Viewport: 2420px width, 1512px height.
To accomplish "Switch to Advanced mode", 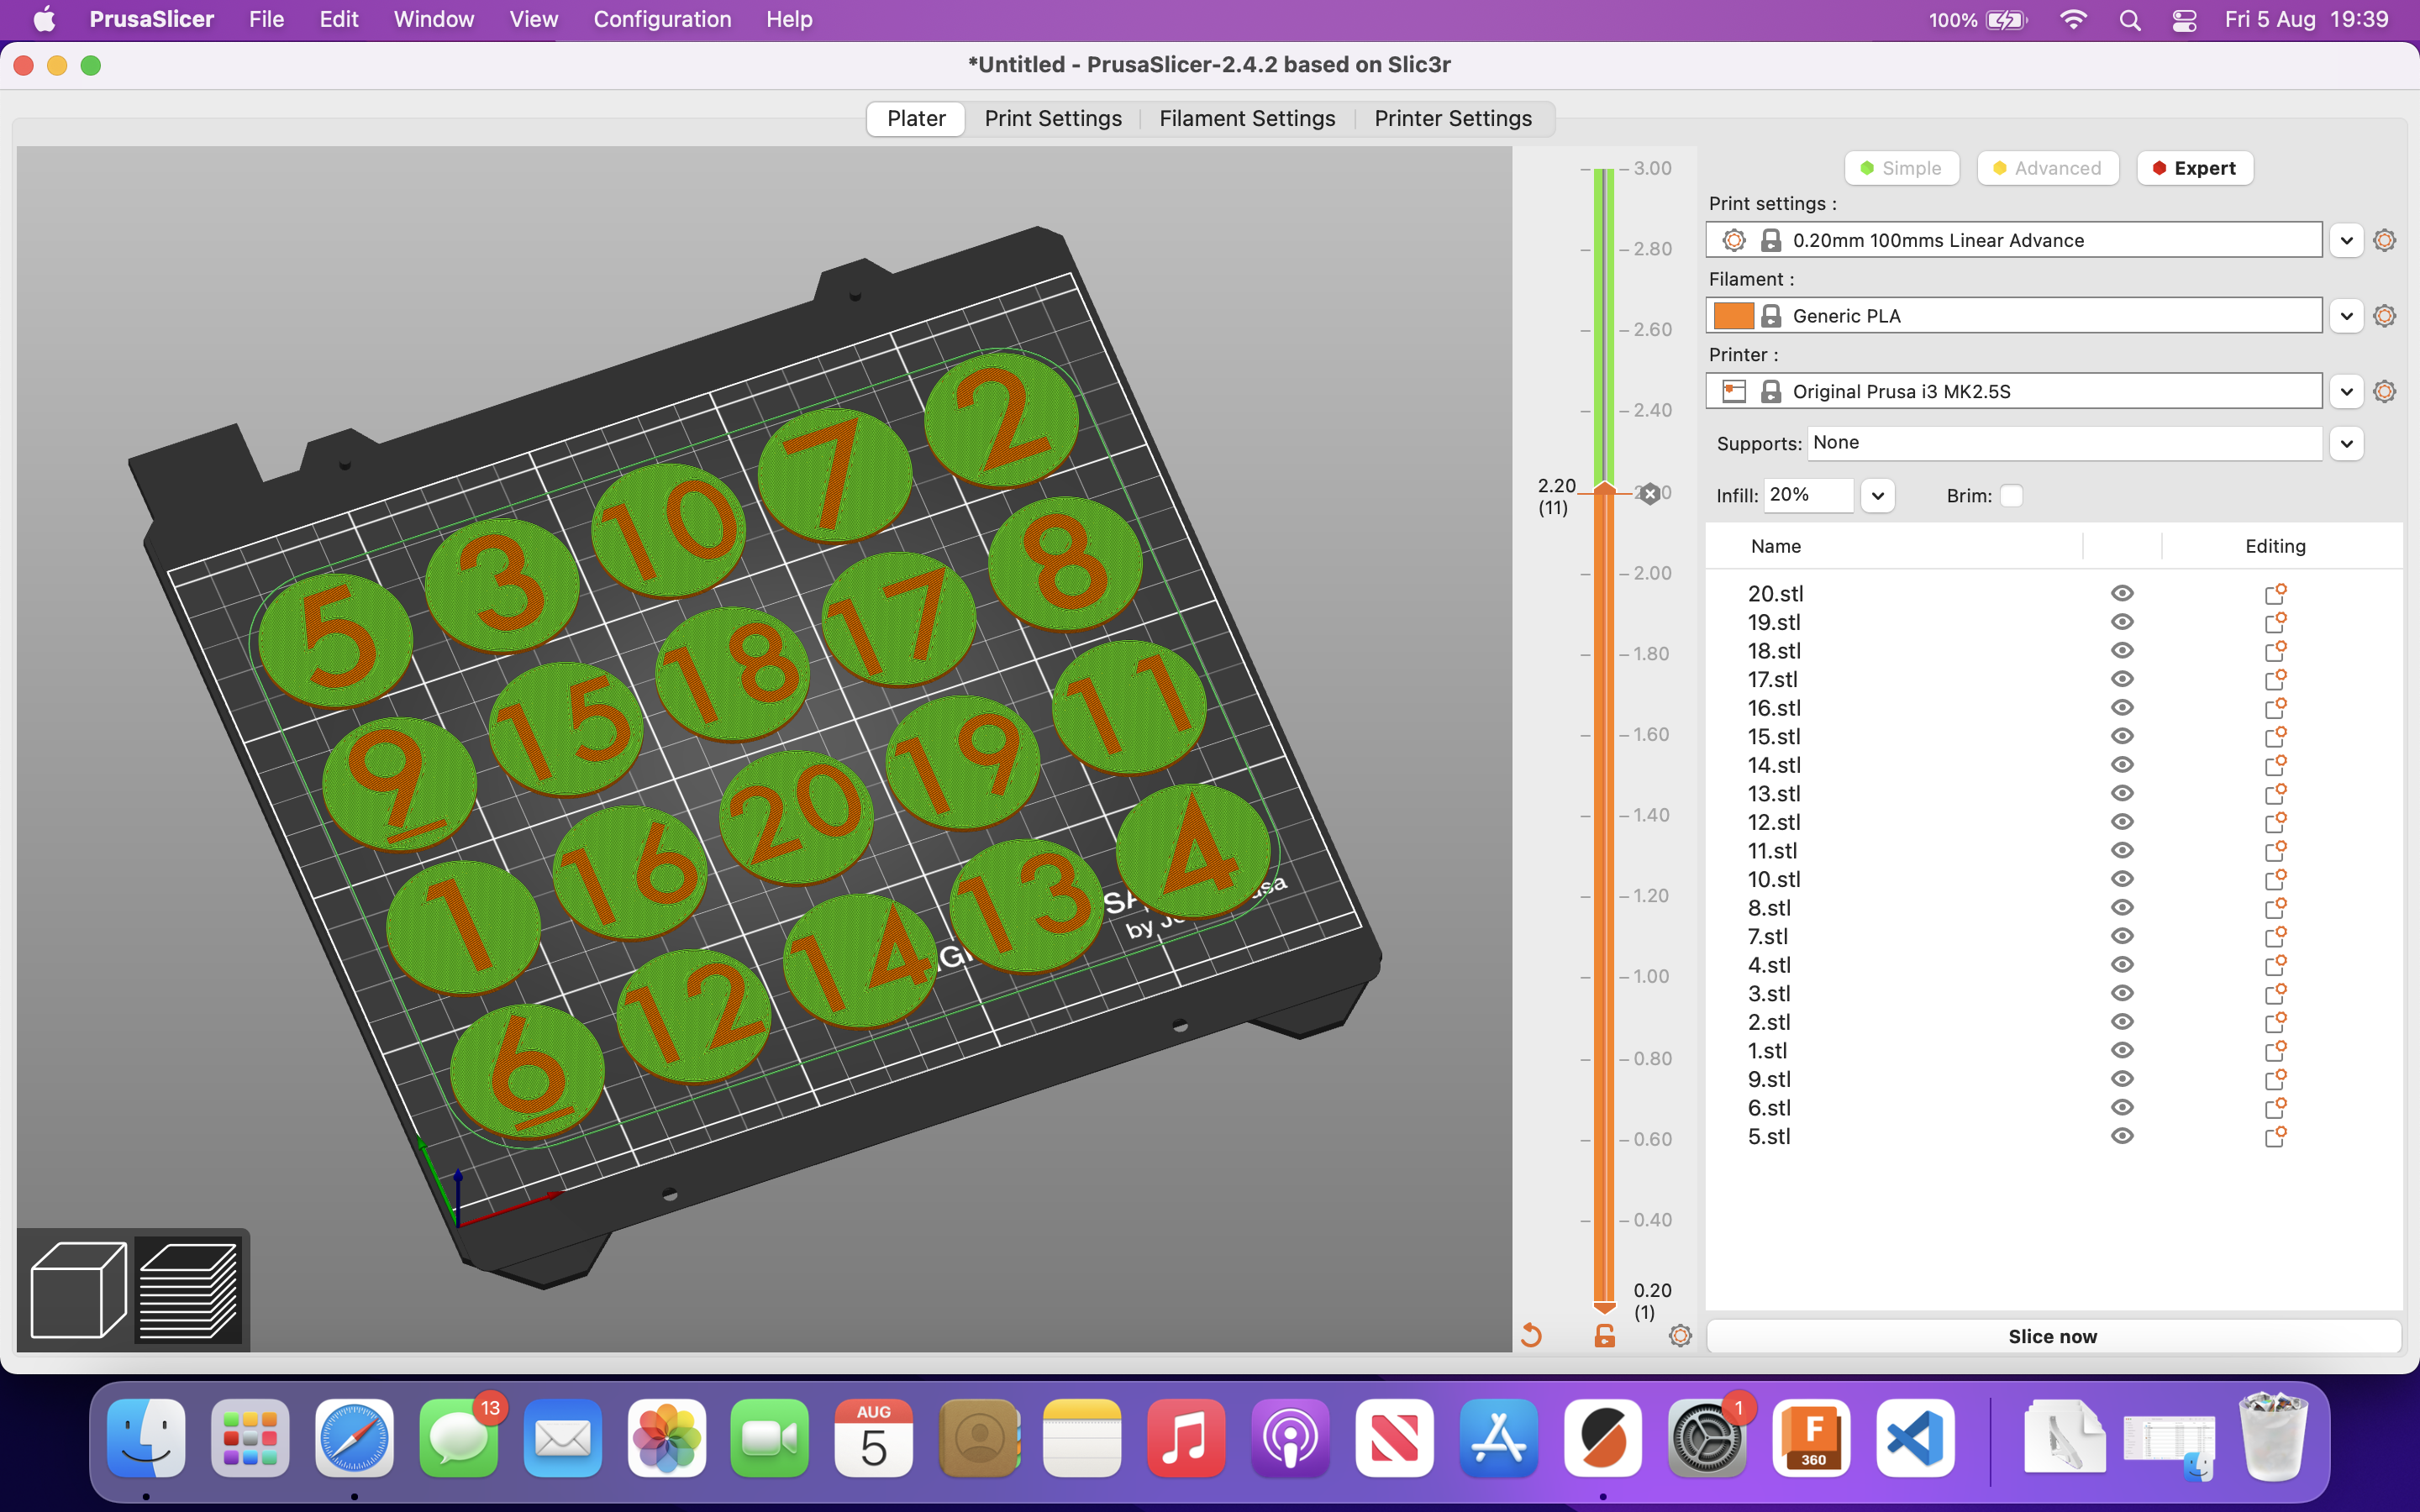I will (2047, 168).
